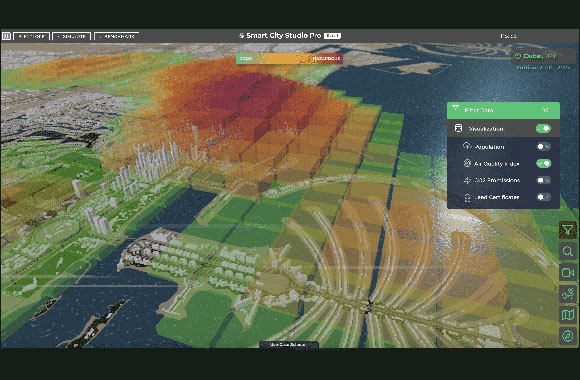
Task: Click the panel layout icon at top-left
Action: [x=6, y=36]
